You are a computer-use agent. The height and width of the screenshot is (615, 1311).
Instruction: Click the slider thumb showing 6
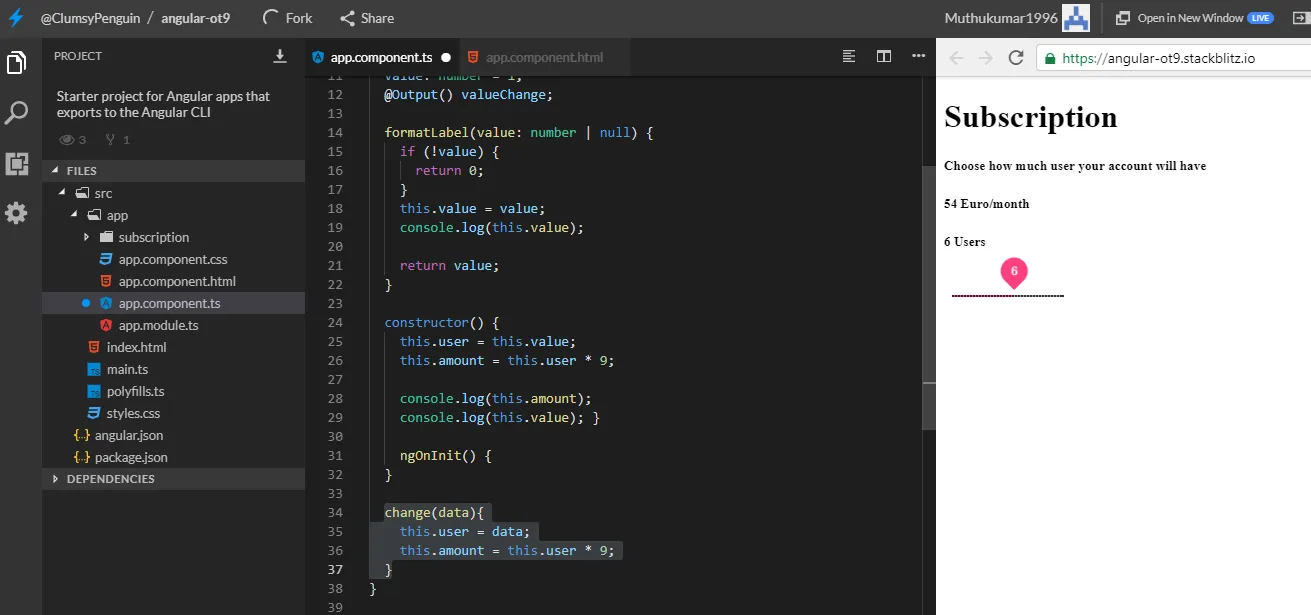(x=1014, y=272)
